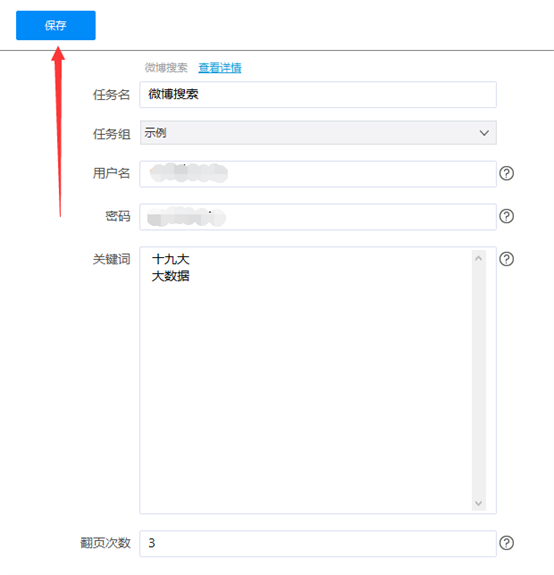Click into the 密码 input field
The width and height of the screenshot is (554, 575).
point(318,217)
